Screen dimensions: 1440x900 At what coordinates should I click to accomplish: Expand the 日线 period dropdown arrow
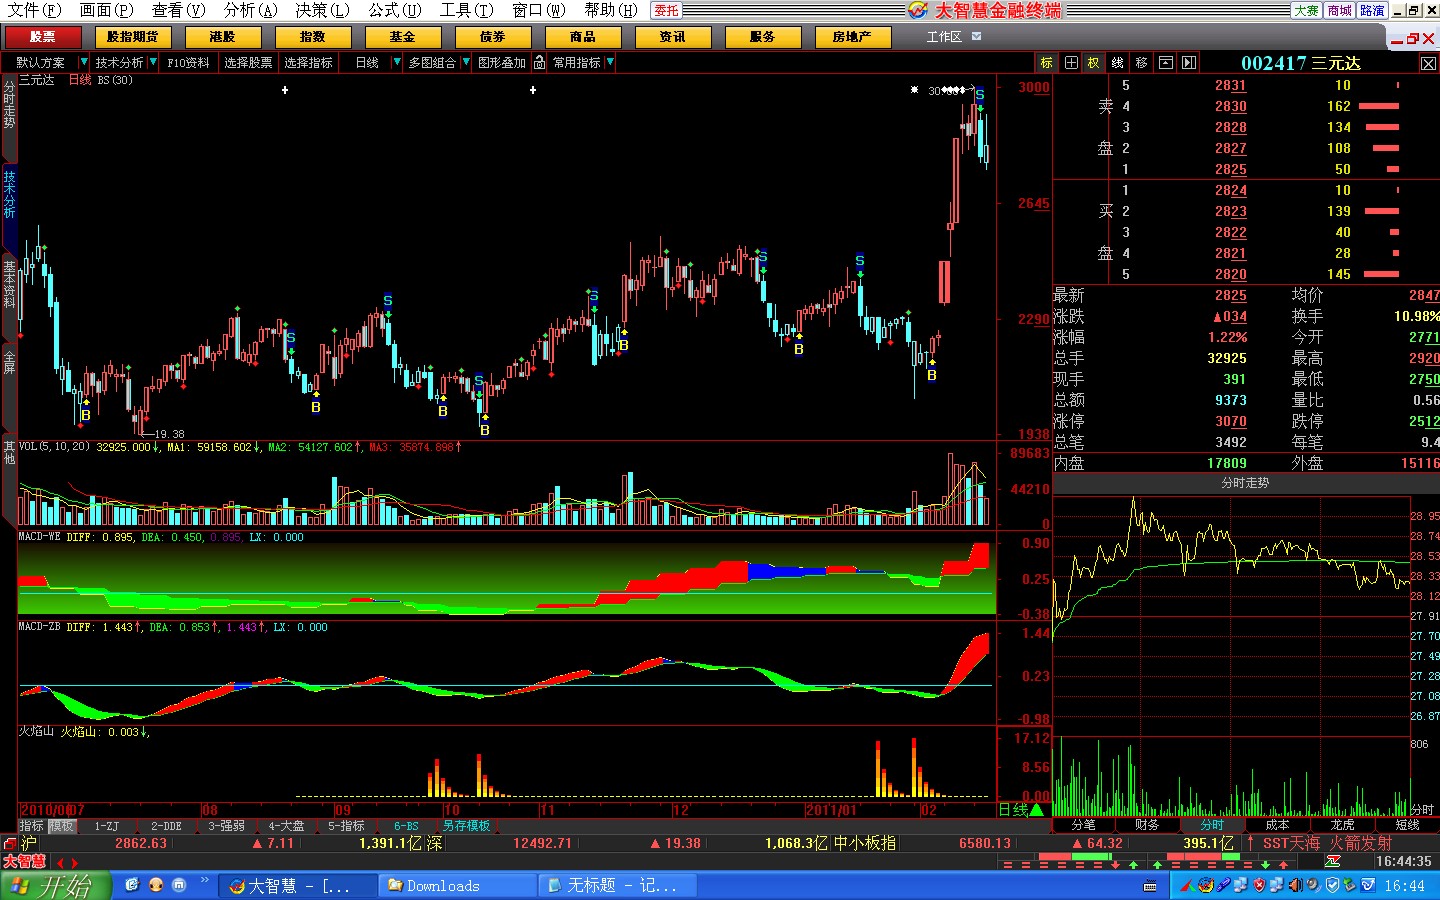[397, 62]
